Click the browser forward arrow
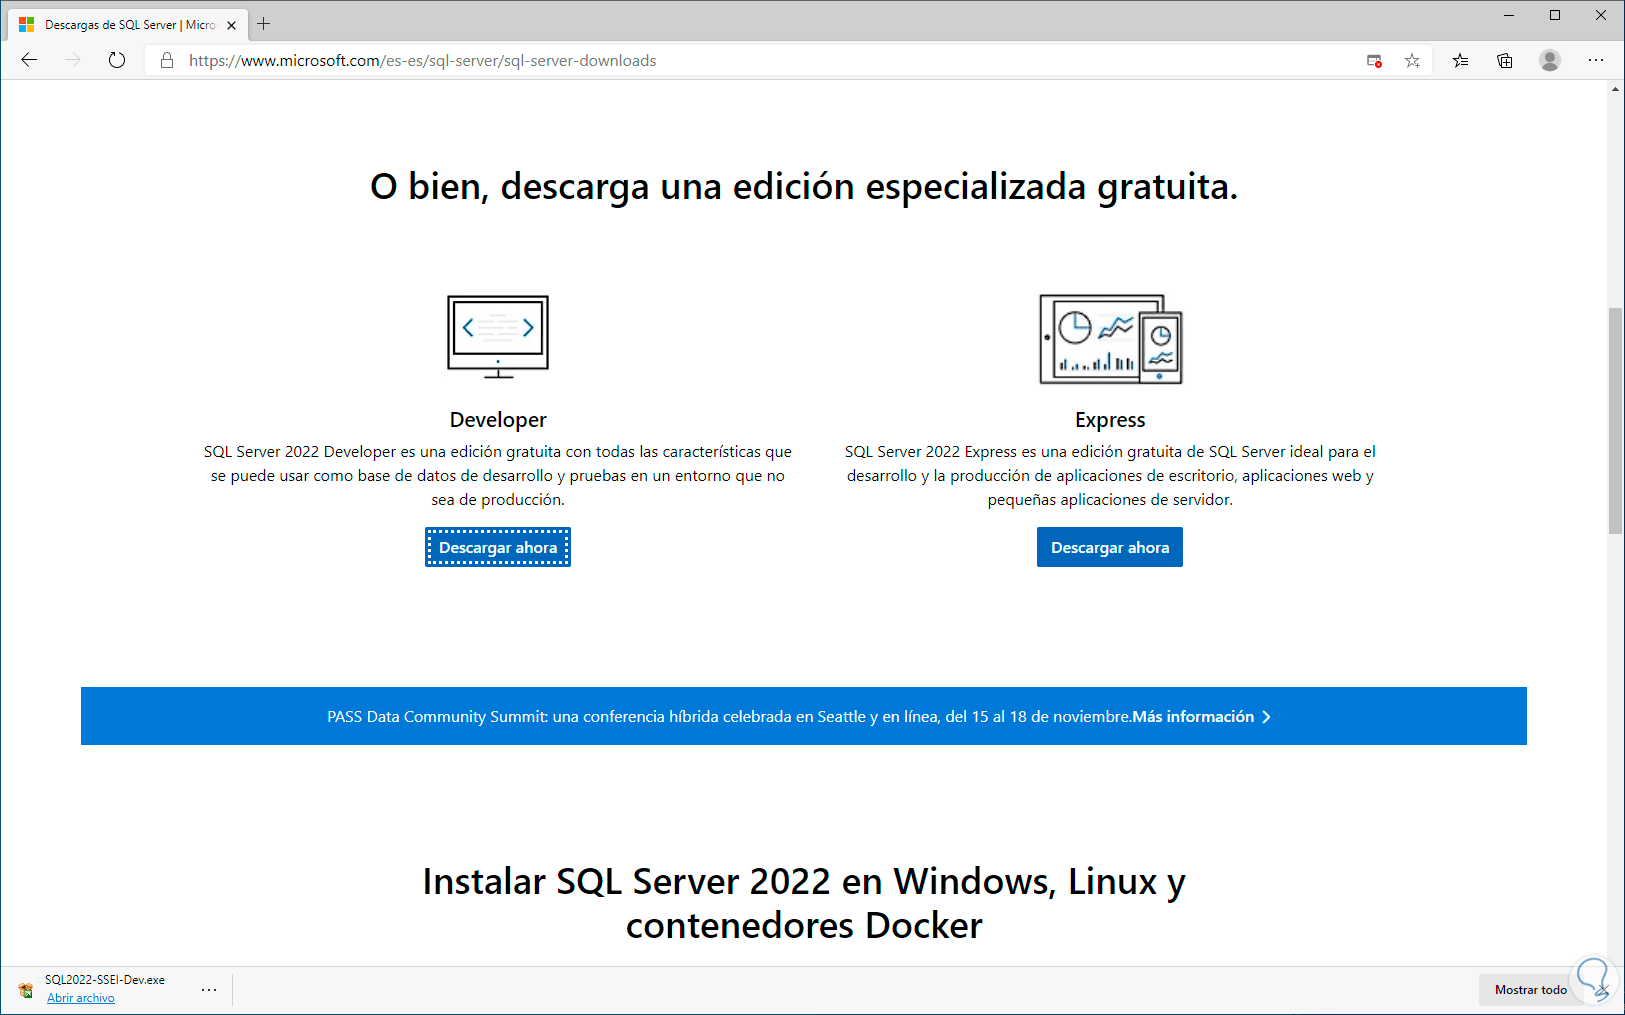 73,60
